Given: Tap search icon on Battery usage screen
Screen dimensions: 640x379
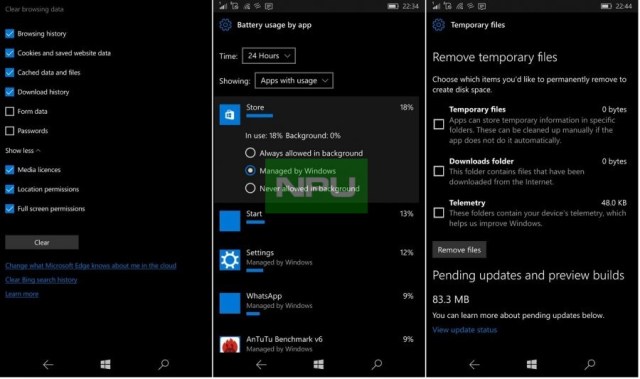Looking at the screenshot, I should coord(377,364).
